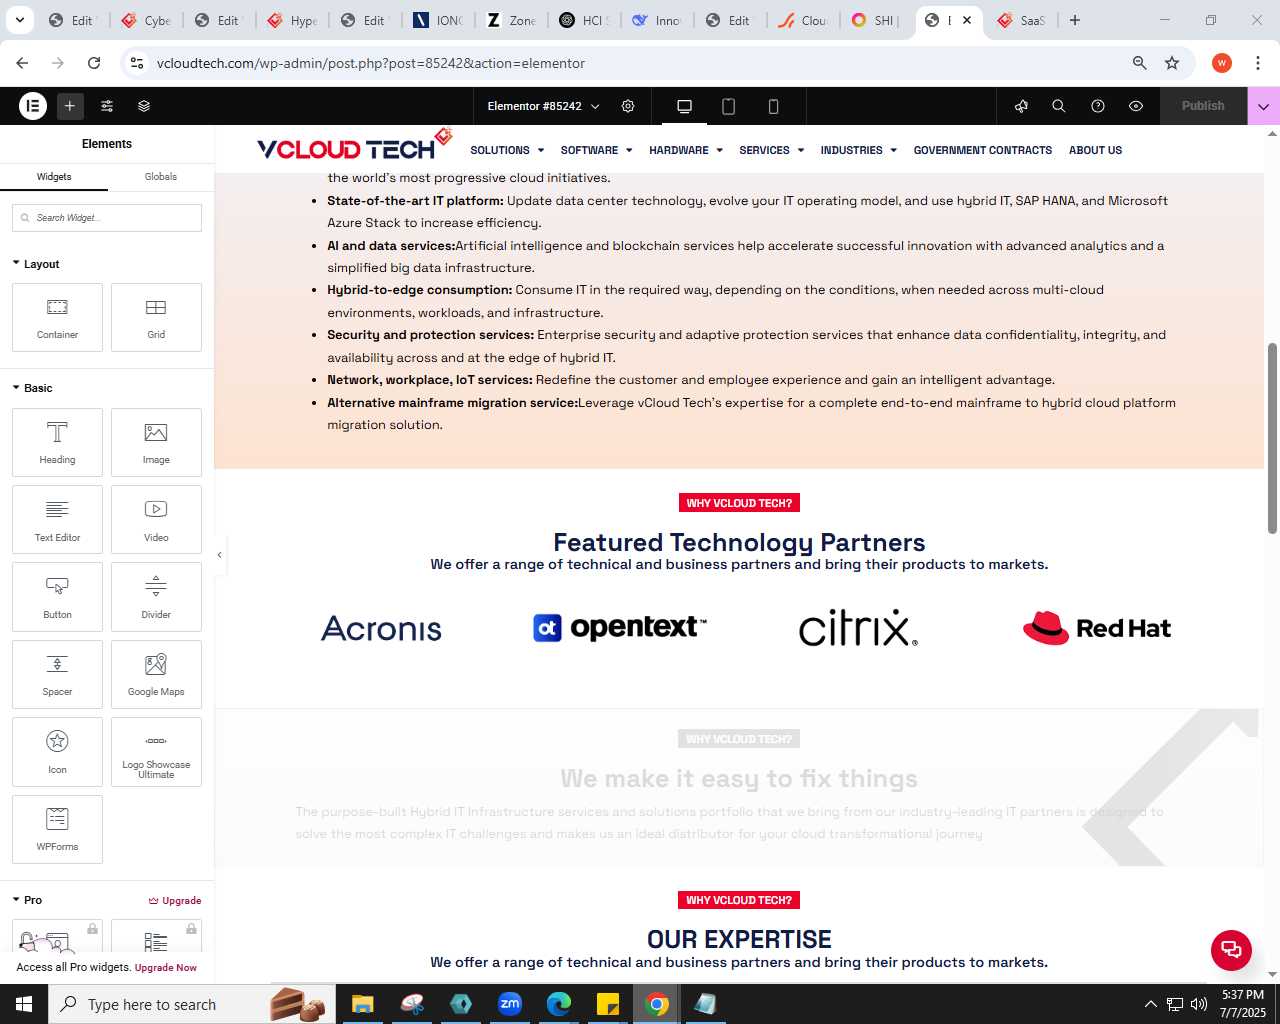Click ABOUT US menu item
Screen dimensions: 1280x1024
[x=1095, y=150]
